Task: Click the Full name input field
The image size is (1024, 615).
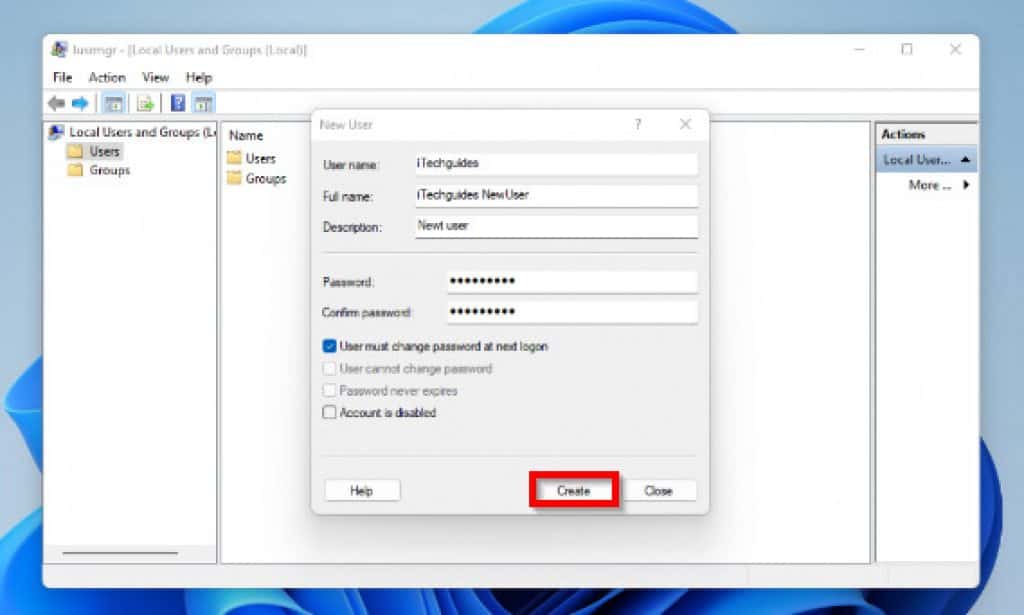Action: (x=556, y=195)
